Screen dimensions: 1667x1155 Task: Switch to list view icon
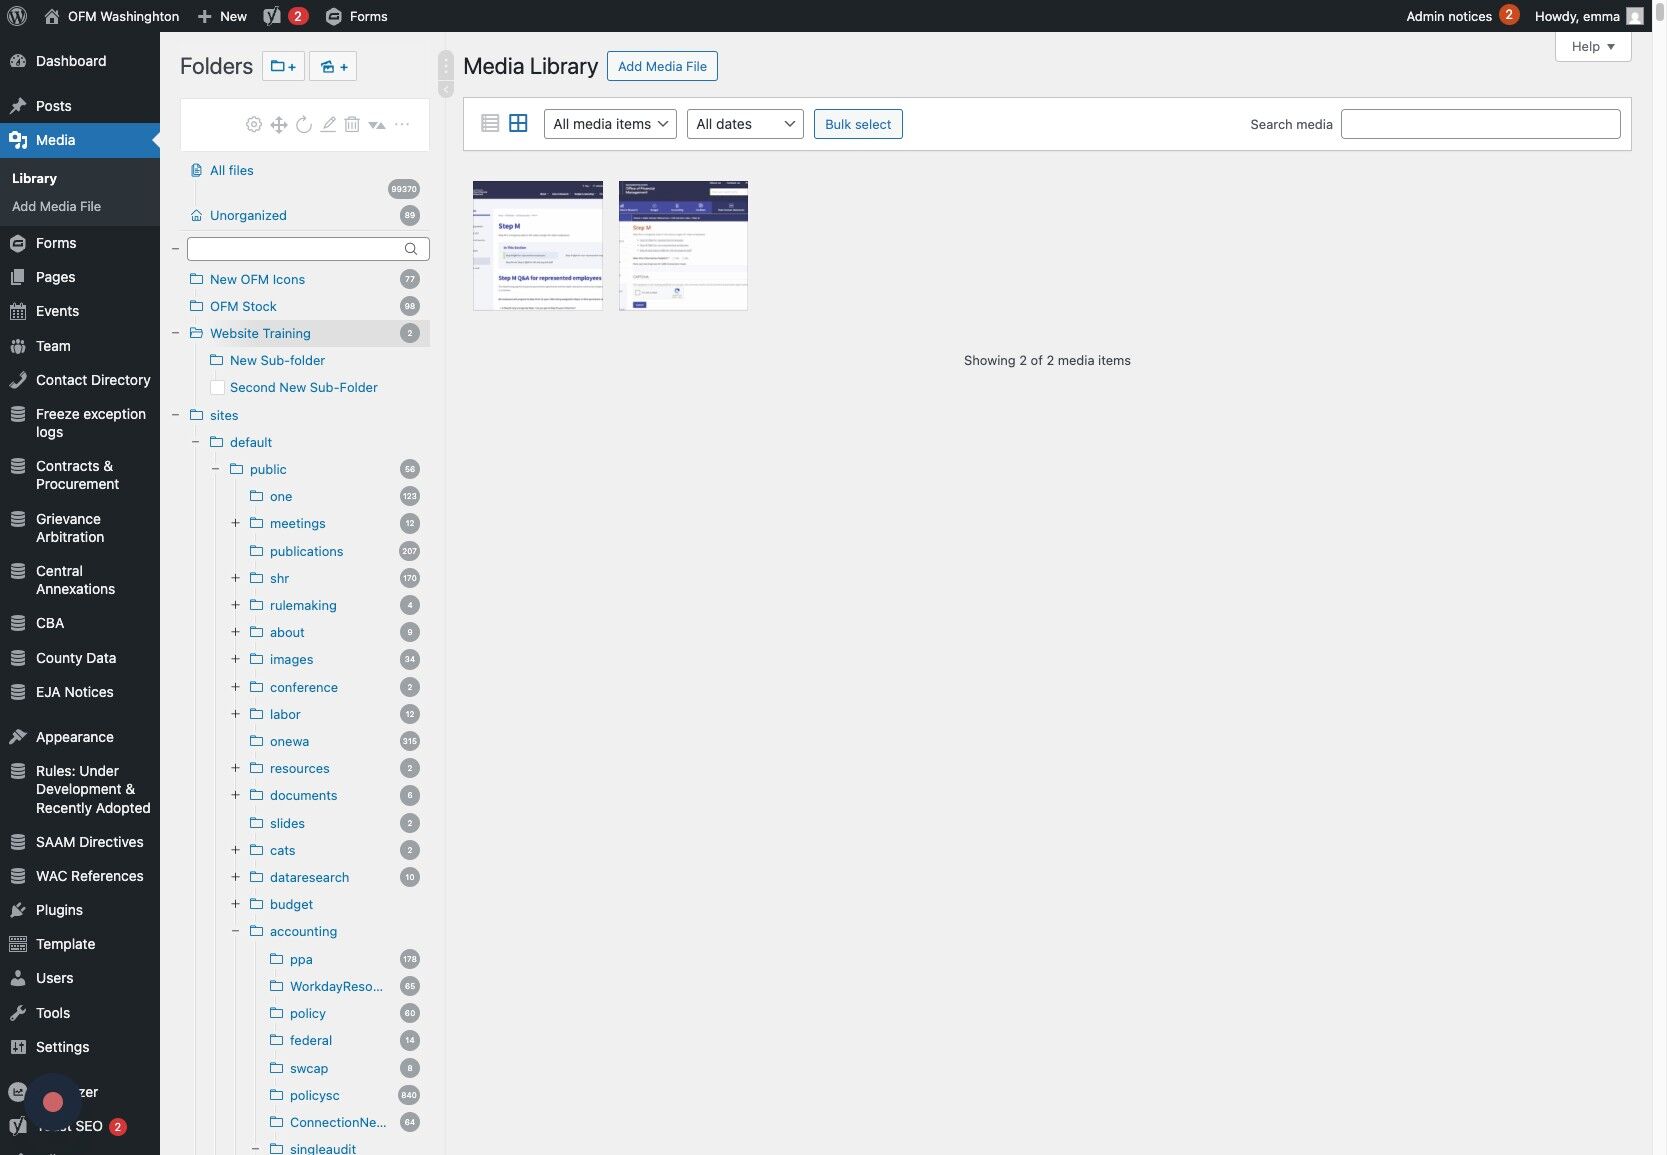pyautogui.click(x=490, y=123)
